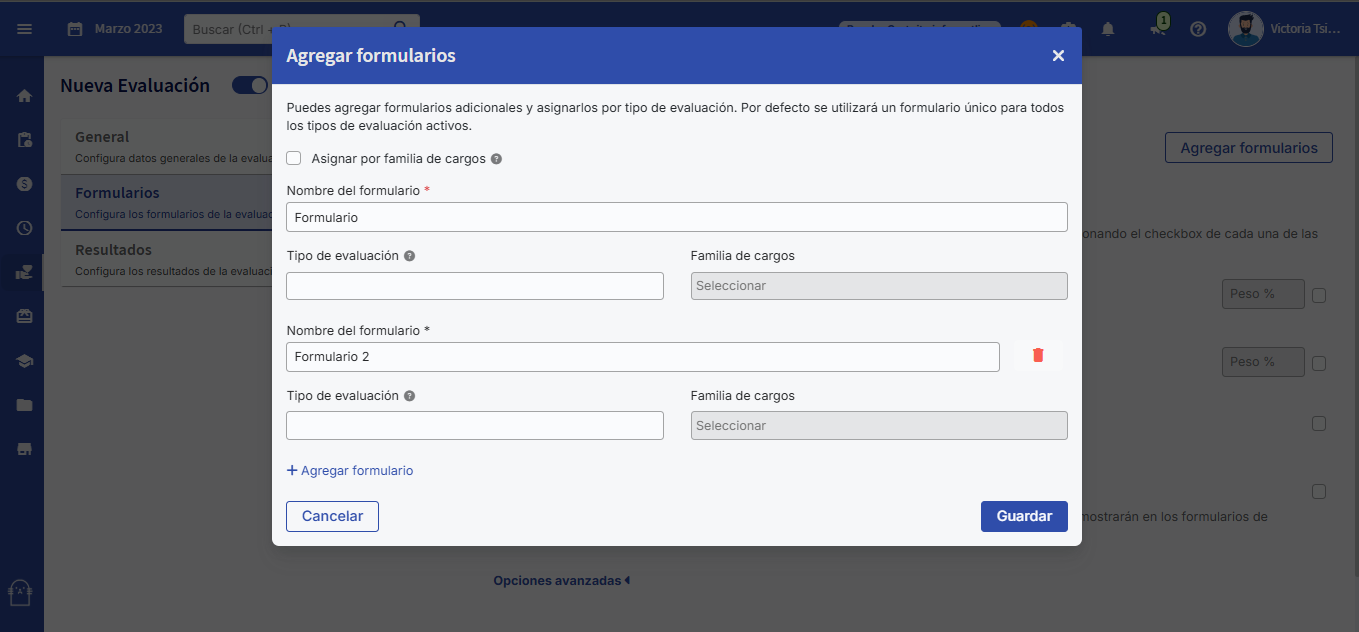Enable Asignar por familia de cargos checkbox

[x=294, y=158]
